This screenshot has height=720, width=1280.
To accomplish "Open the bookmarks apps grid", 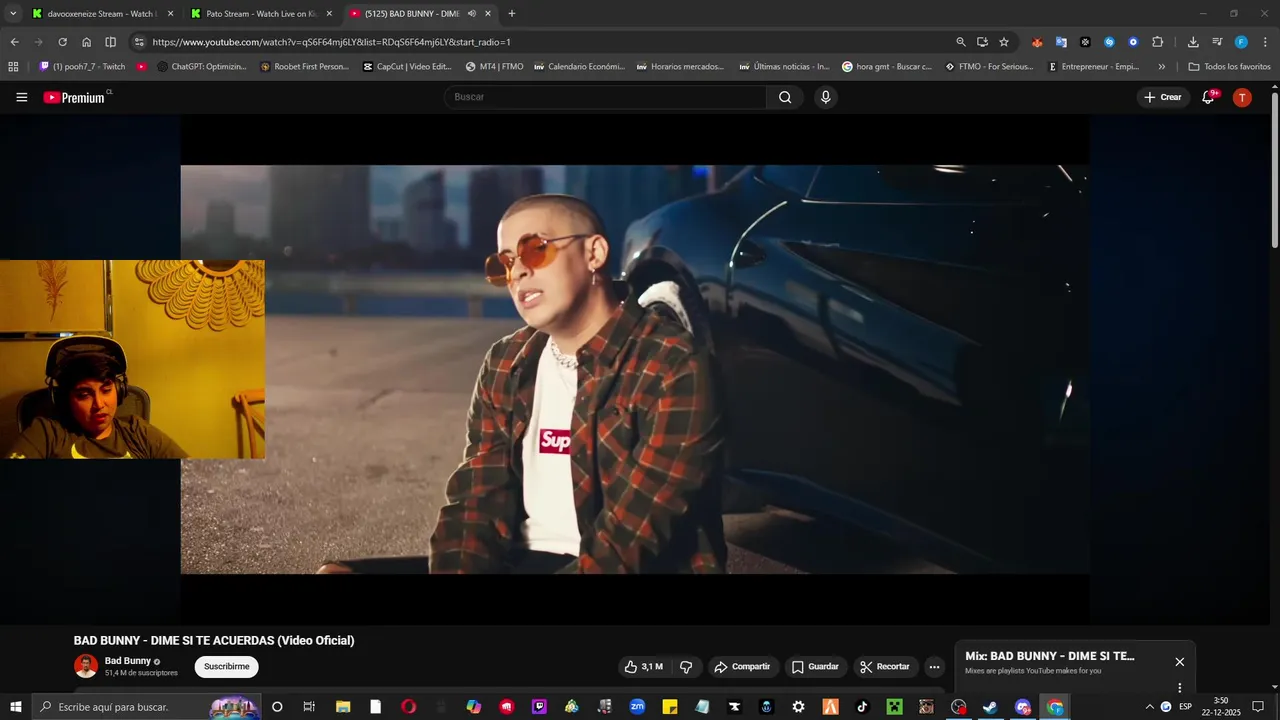I will (x=13, y=67).
